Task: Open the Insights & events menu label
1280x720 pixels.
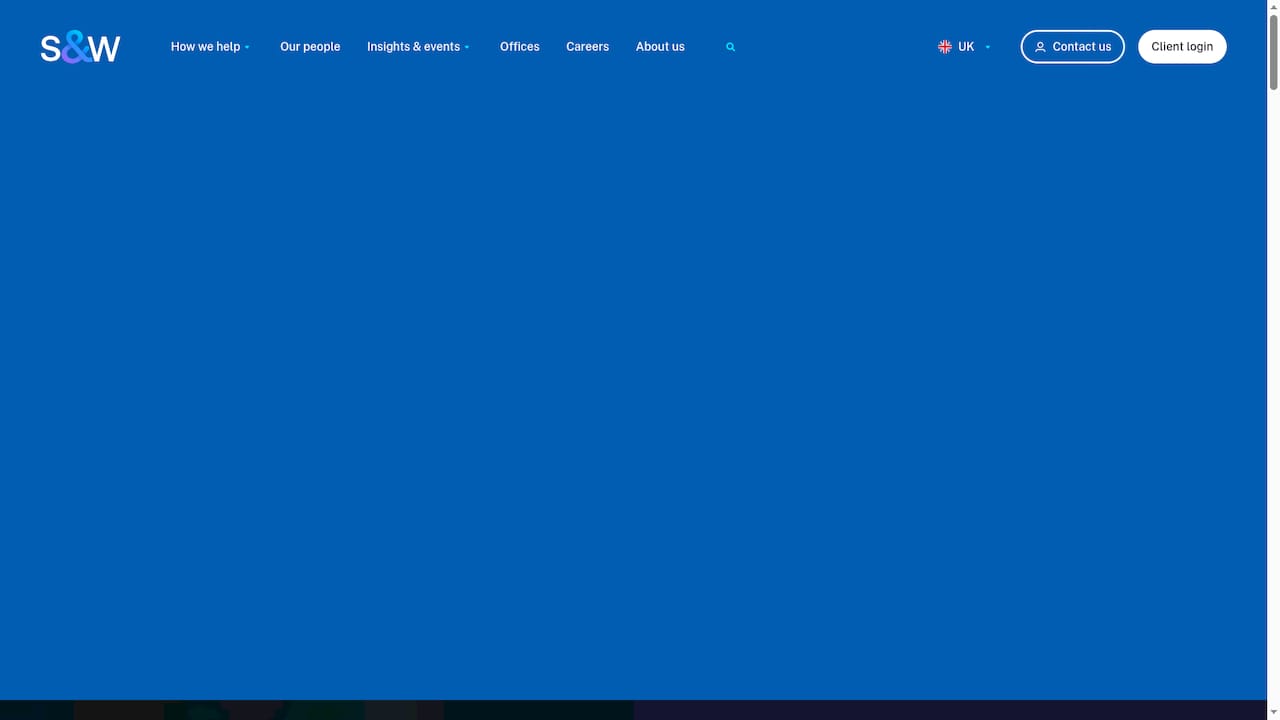Action: coord(413,47)
